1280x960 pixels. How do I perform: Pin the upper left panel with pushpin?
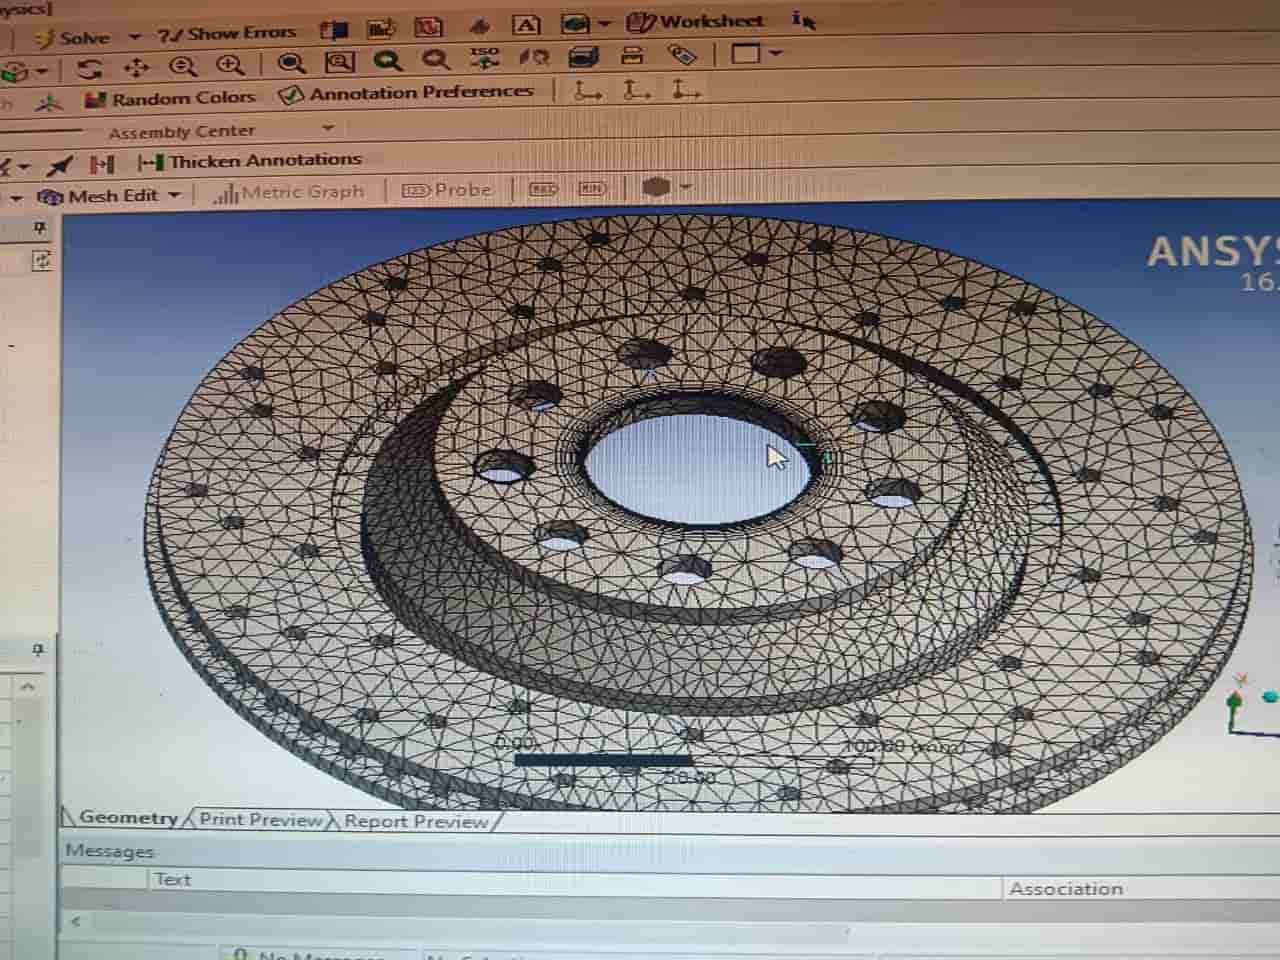pos(40,229)
